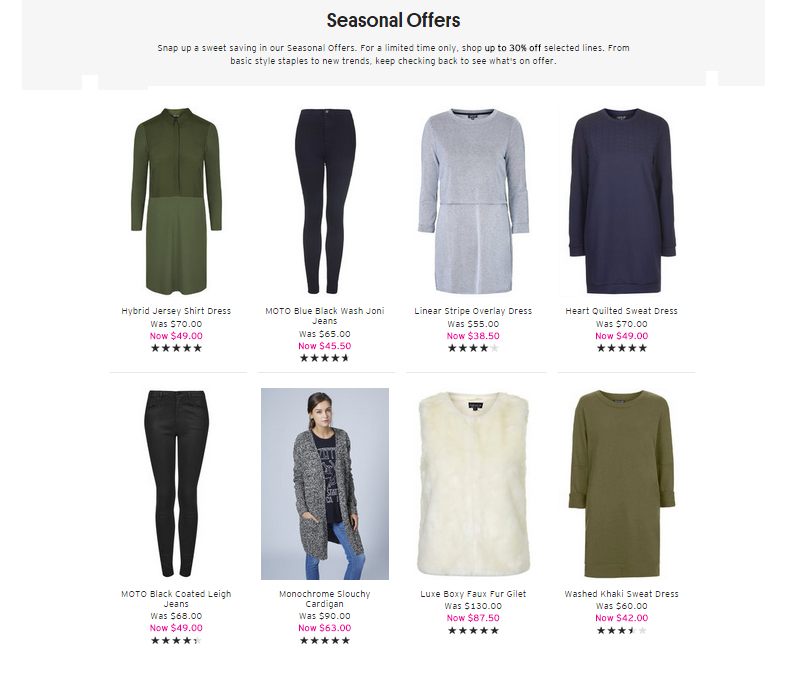This screenshot has height=686, width=801.
Task: Open the MOTO Black Coated Leigh Jeans image
Action: point(176,484)
